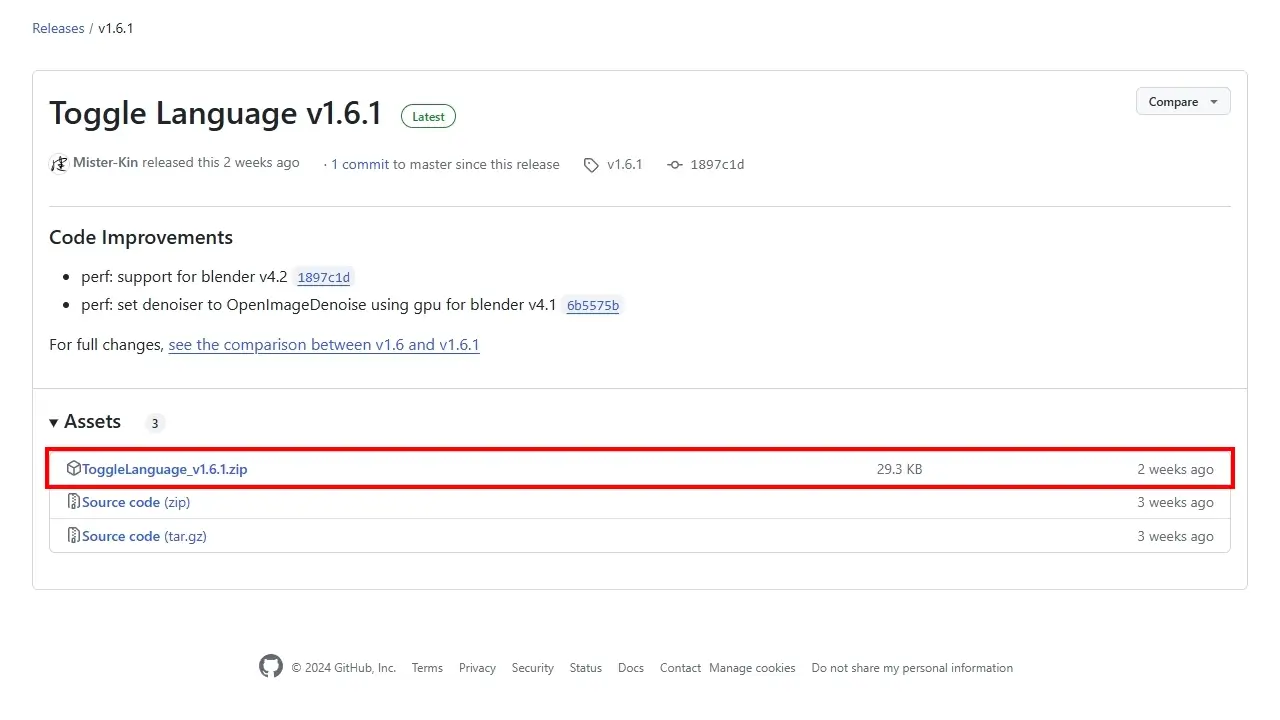
Task: Click the commit icon beside 1897c1d
Action: tap(675, 165)
